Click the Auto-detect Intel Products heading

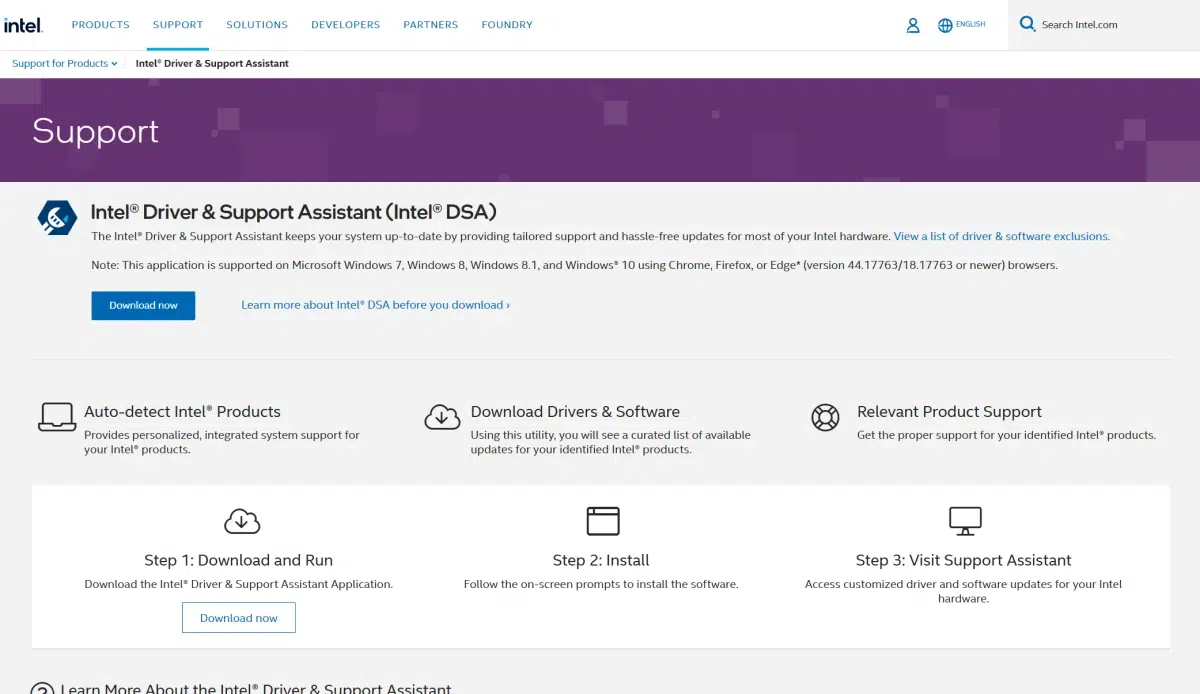[x=182, y=411]
